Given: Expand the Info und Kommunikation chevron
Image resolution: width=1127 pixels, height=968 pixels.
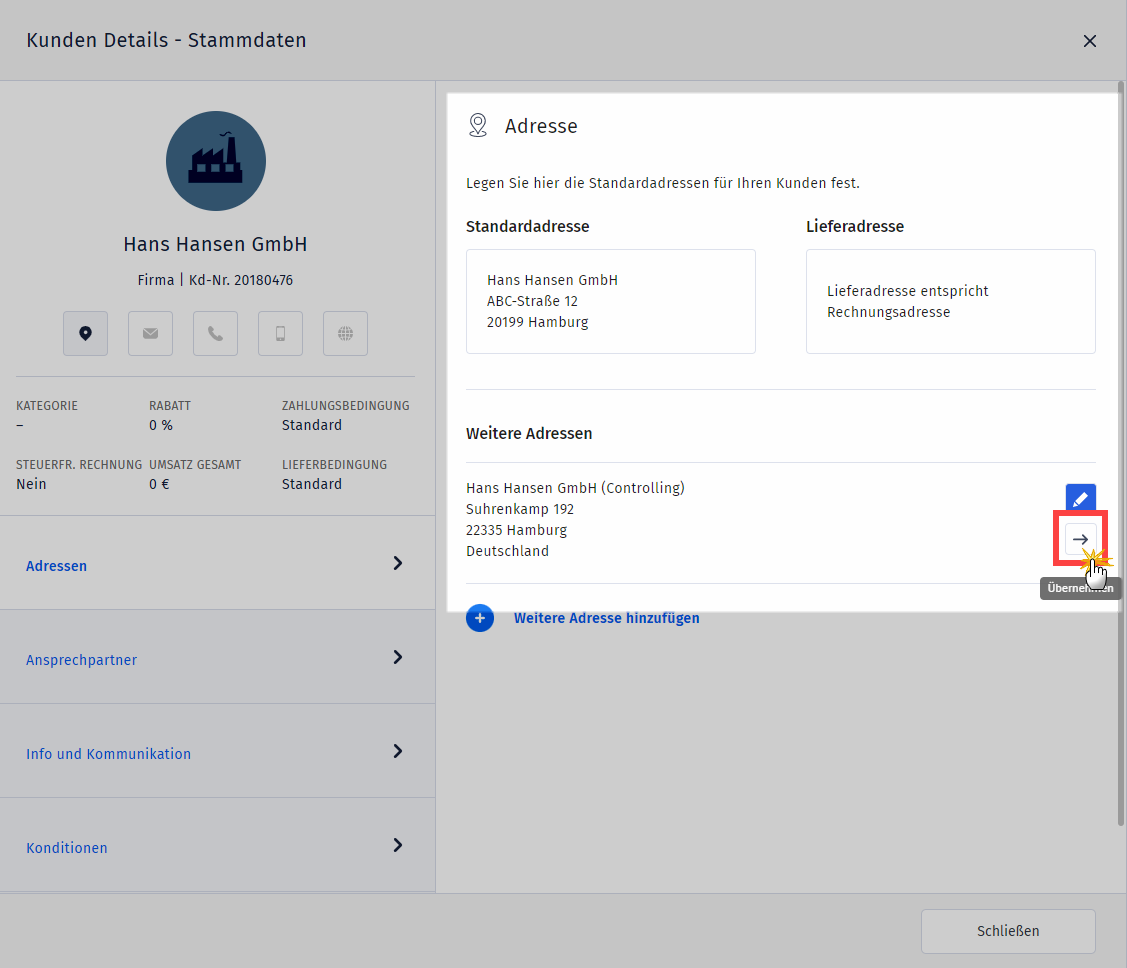Looking at the screenshot, I should tap(398, 752).
